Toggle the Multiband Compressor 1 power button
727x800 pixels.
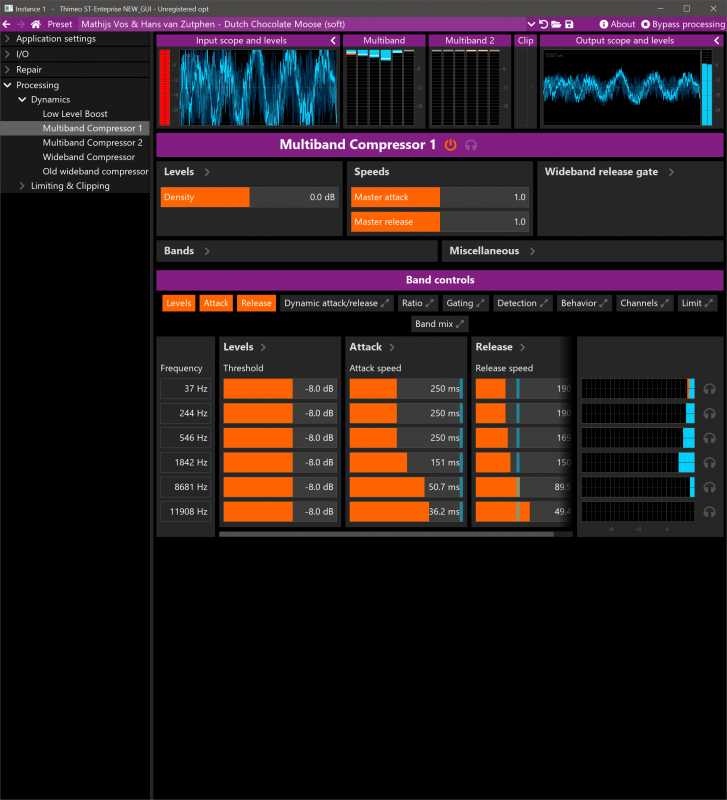point(450,145)
